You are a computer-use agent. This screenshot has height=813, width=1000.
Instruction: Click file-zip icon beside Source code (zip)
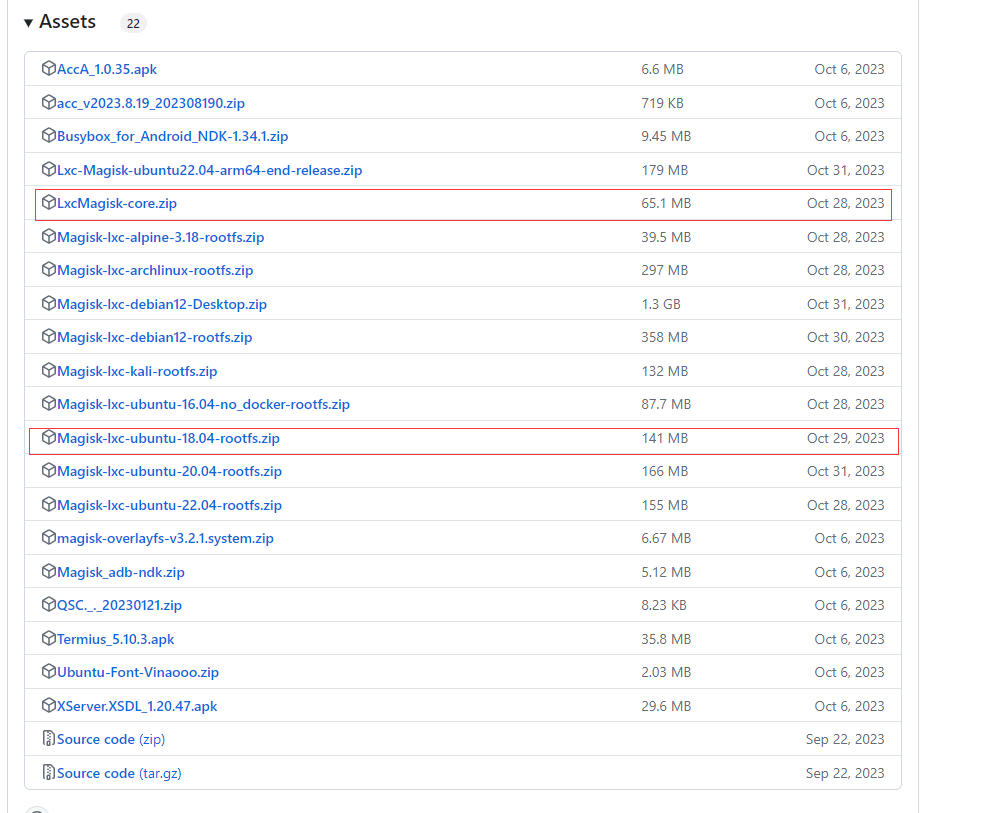[48, 739]
